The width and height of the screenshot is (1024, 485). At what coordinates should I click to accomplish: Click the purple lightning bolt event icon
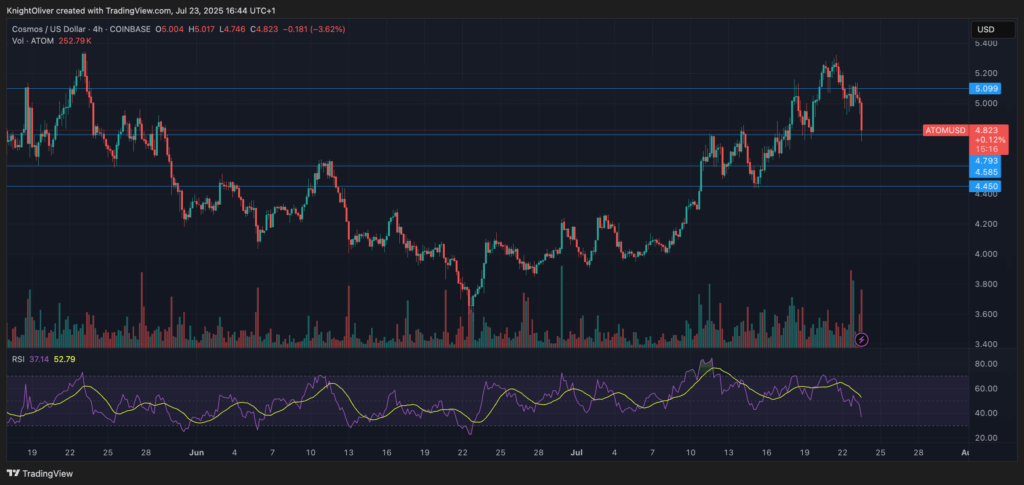(x=862, y=340)
